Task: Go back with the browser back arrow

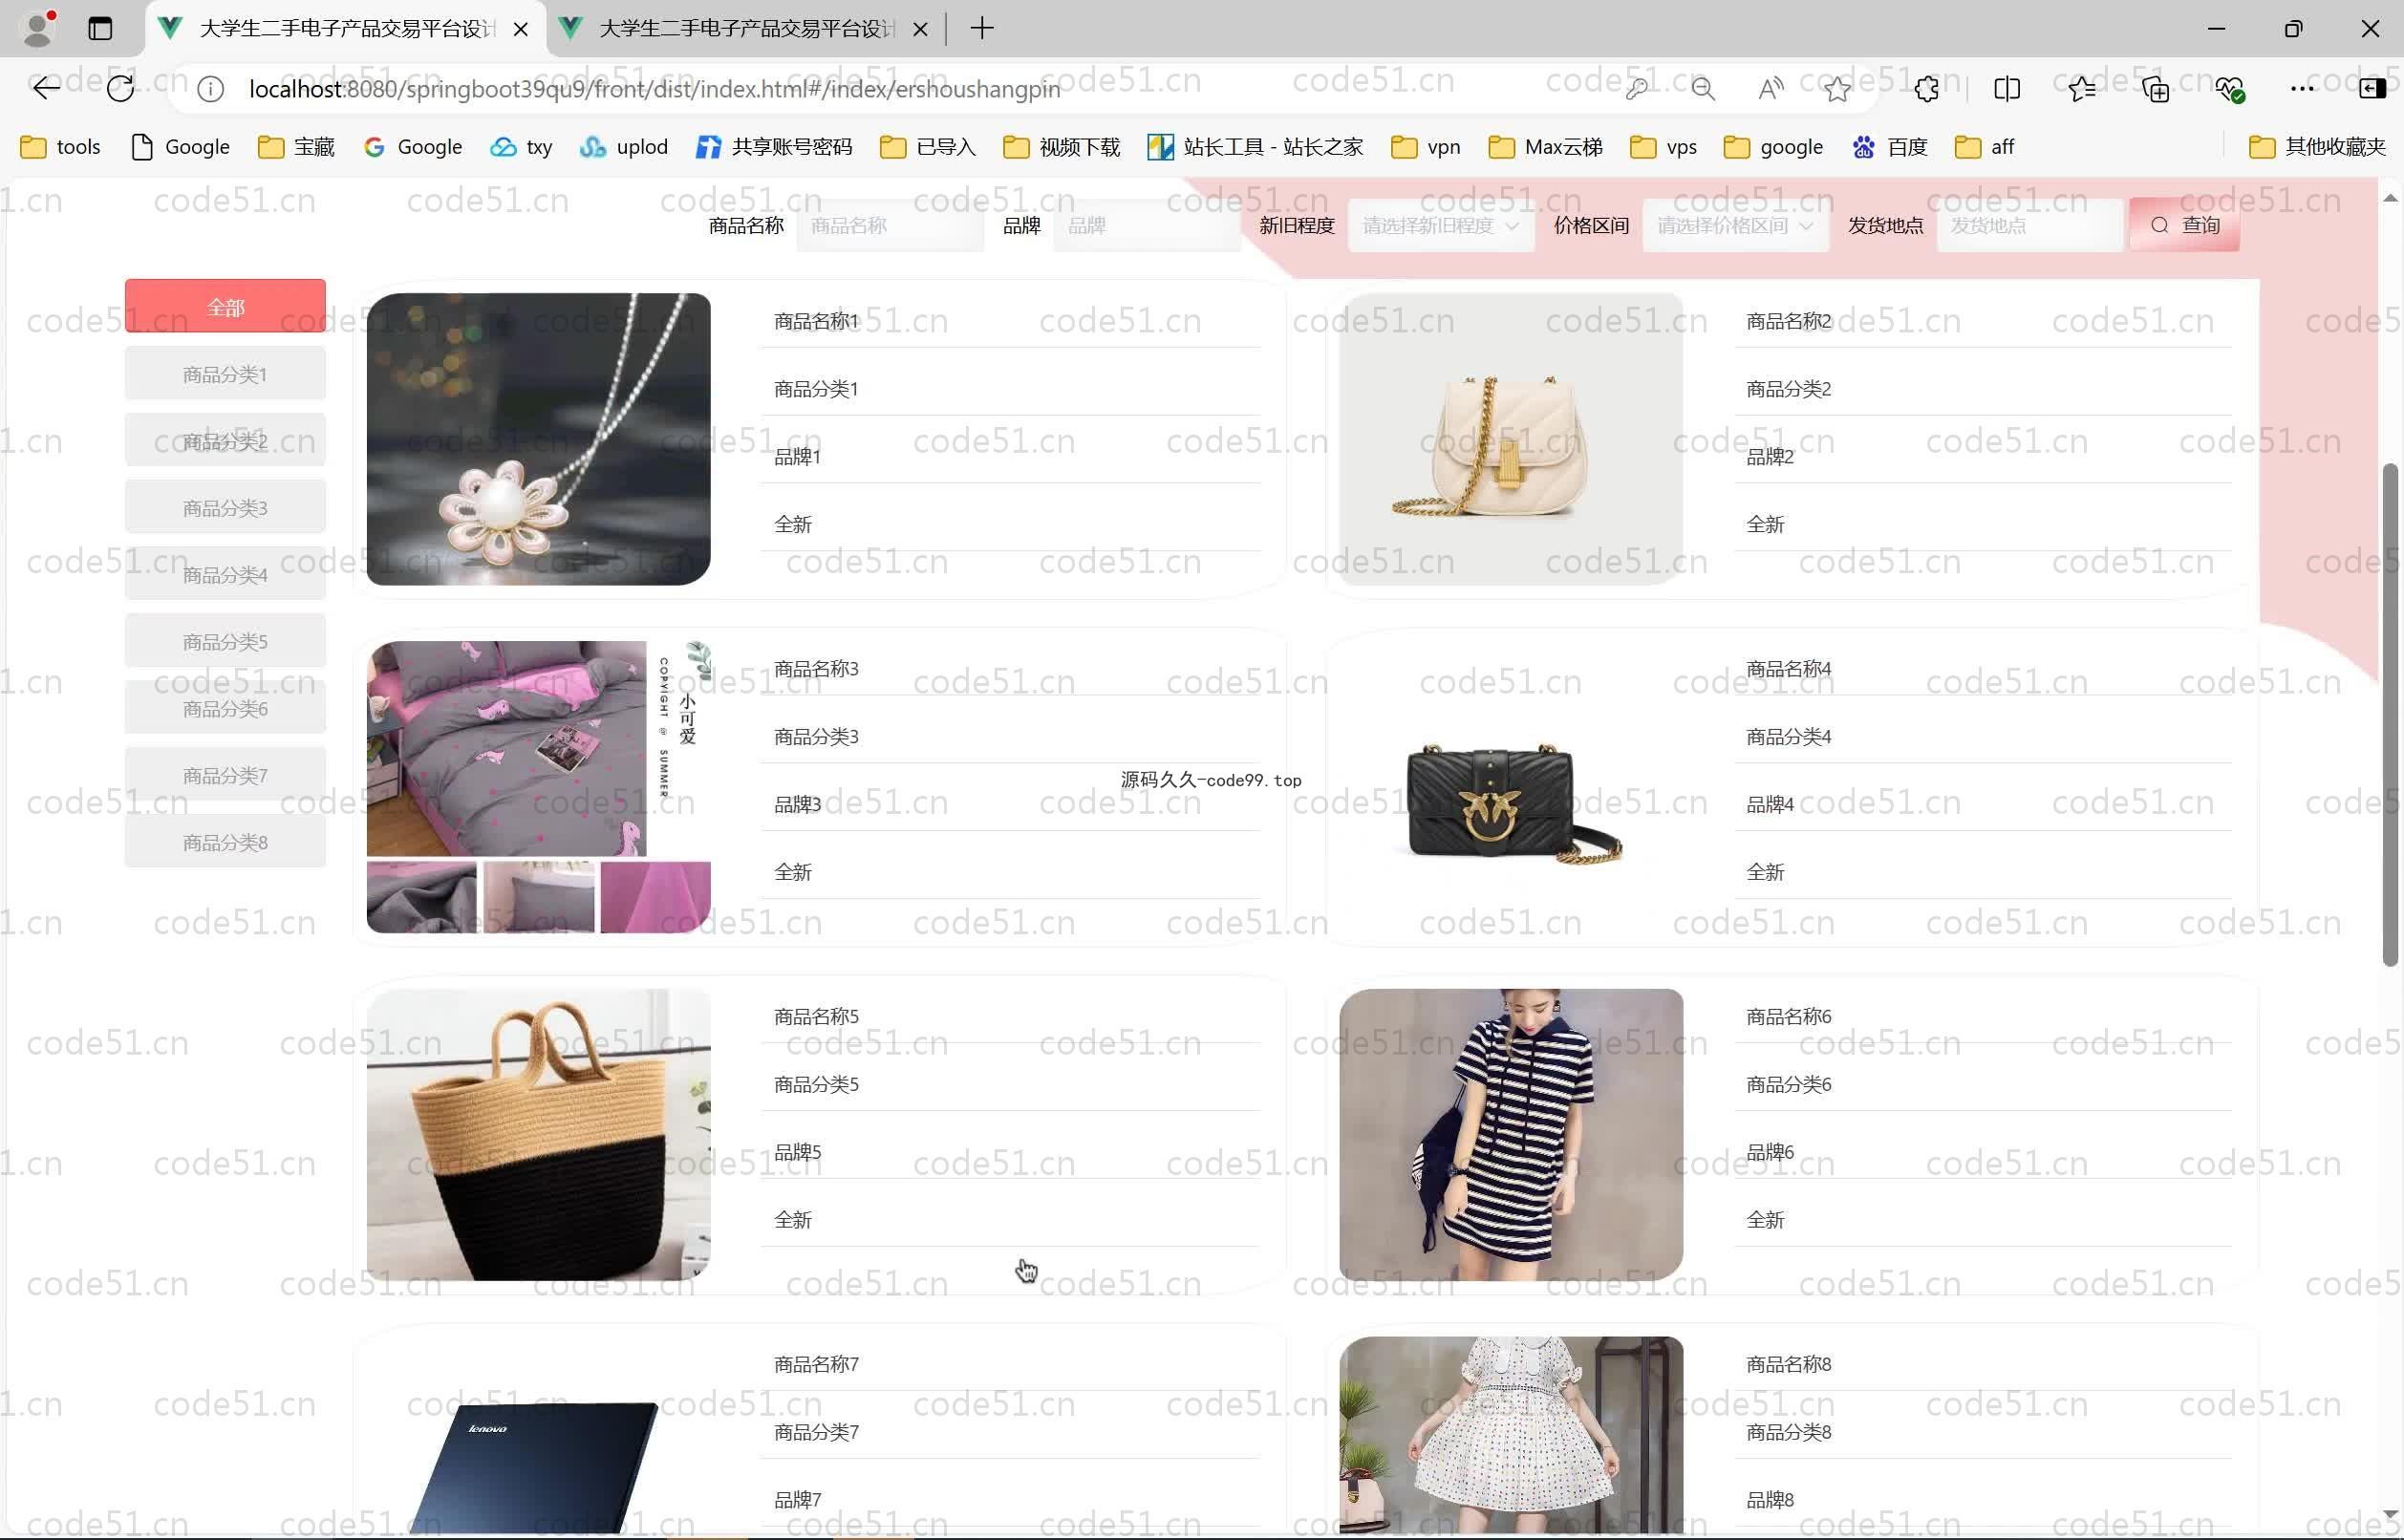Action: tap(46, 89)
